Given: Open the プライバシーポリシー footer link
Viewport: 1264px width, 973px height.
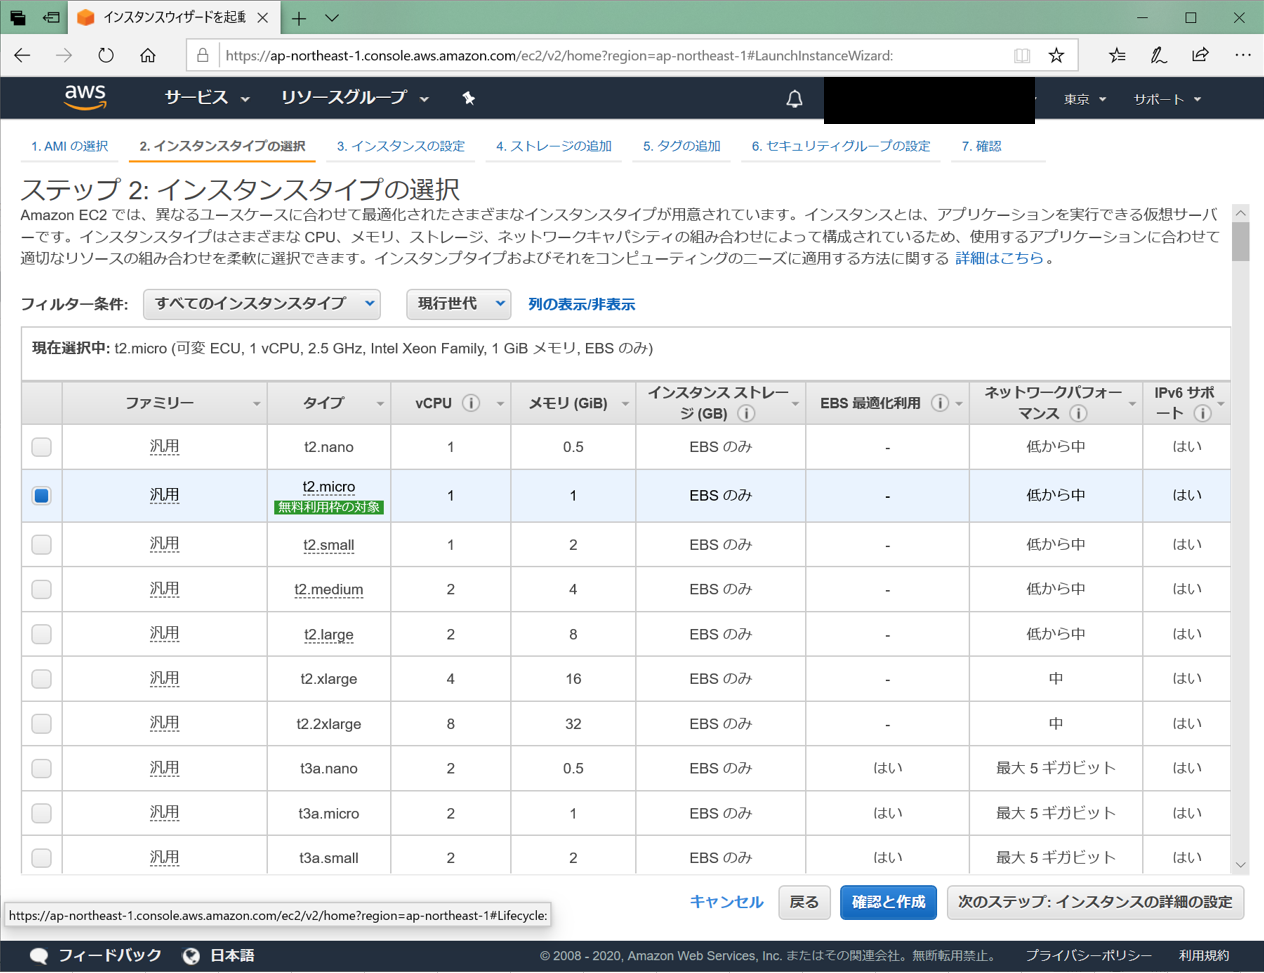Looking at the screenshot, I should pyautogui.click(x=1088, y=956).
